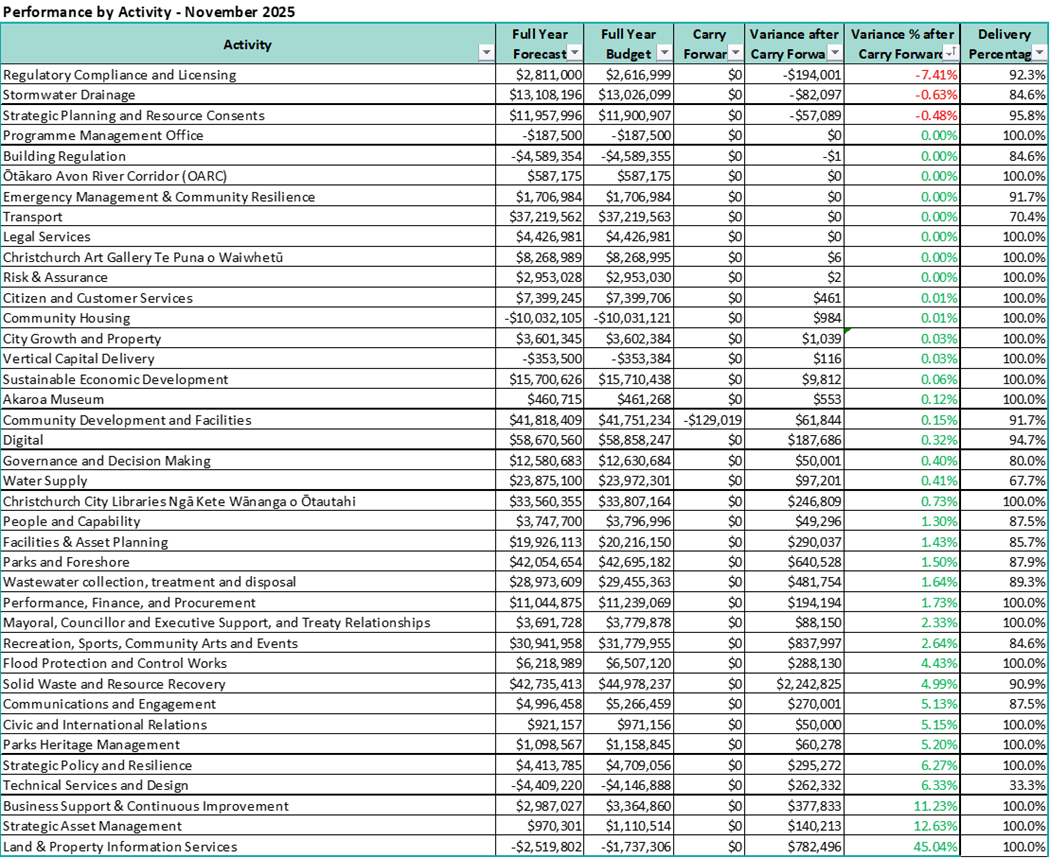
Task: Select the Transport row name cell
Action: point(34,217)
